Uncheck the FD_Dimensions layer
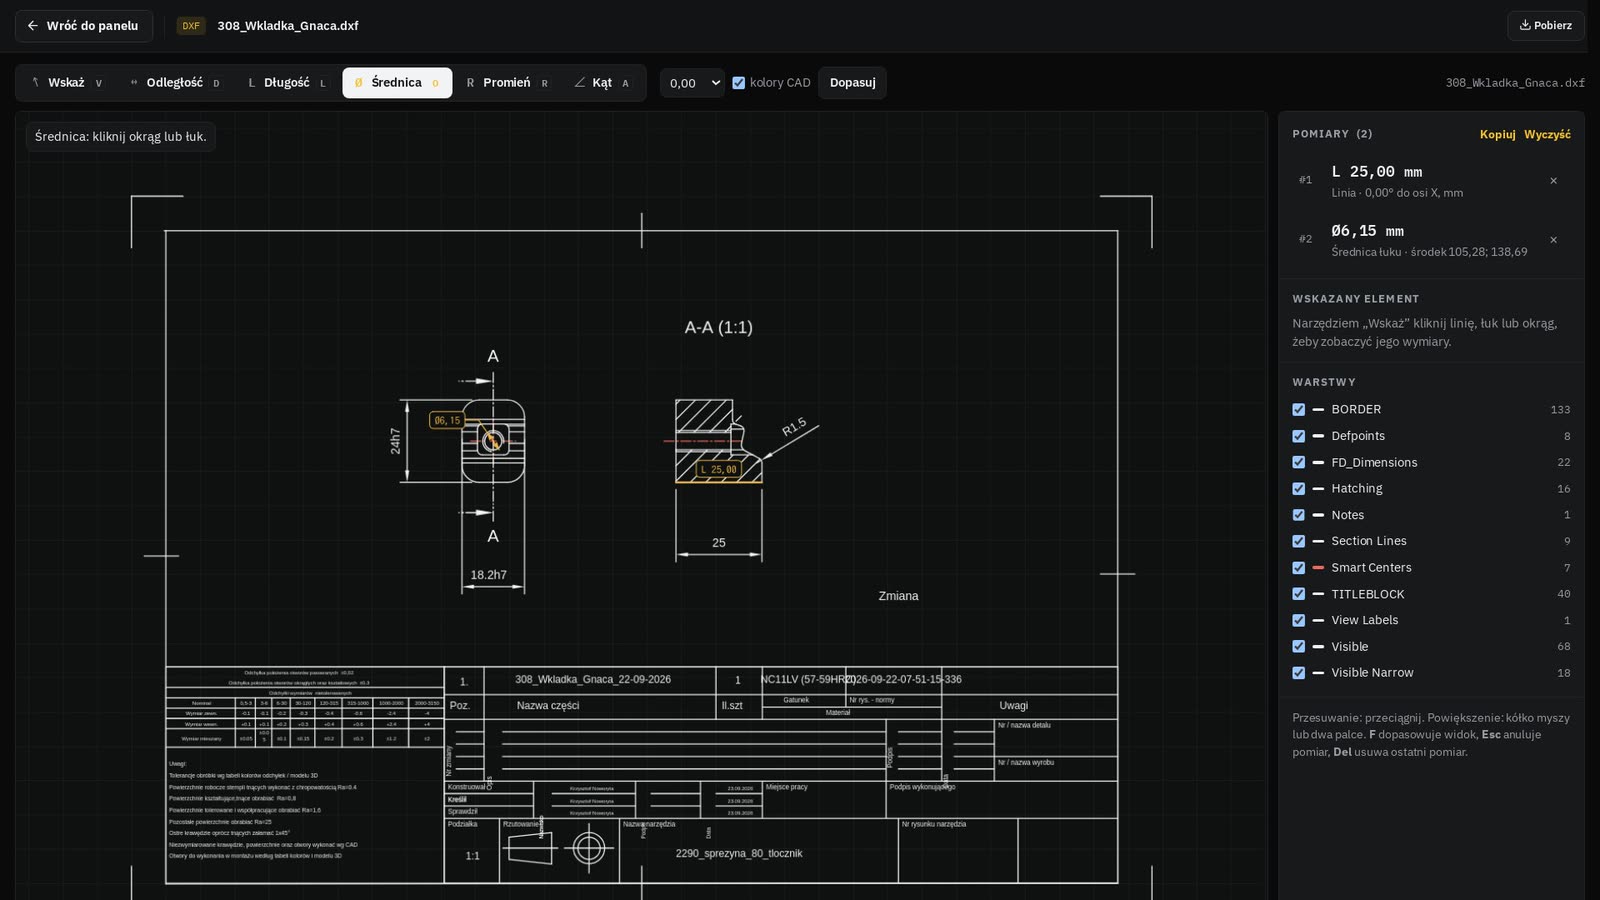This screenshot has width=1600, height=900. [x=1299, y=463]
